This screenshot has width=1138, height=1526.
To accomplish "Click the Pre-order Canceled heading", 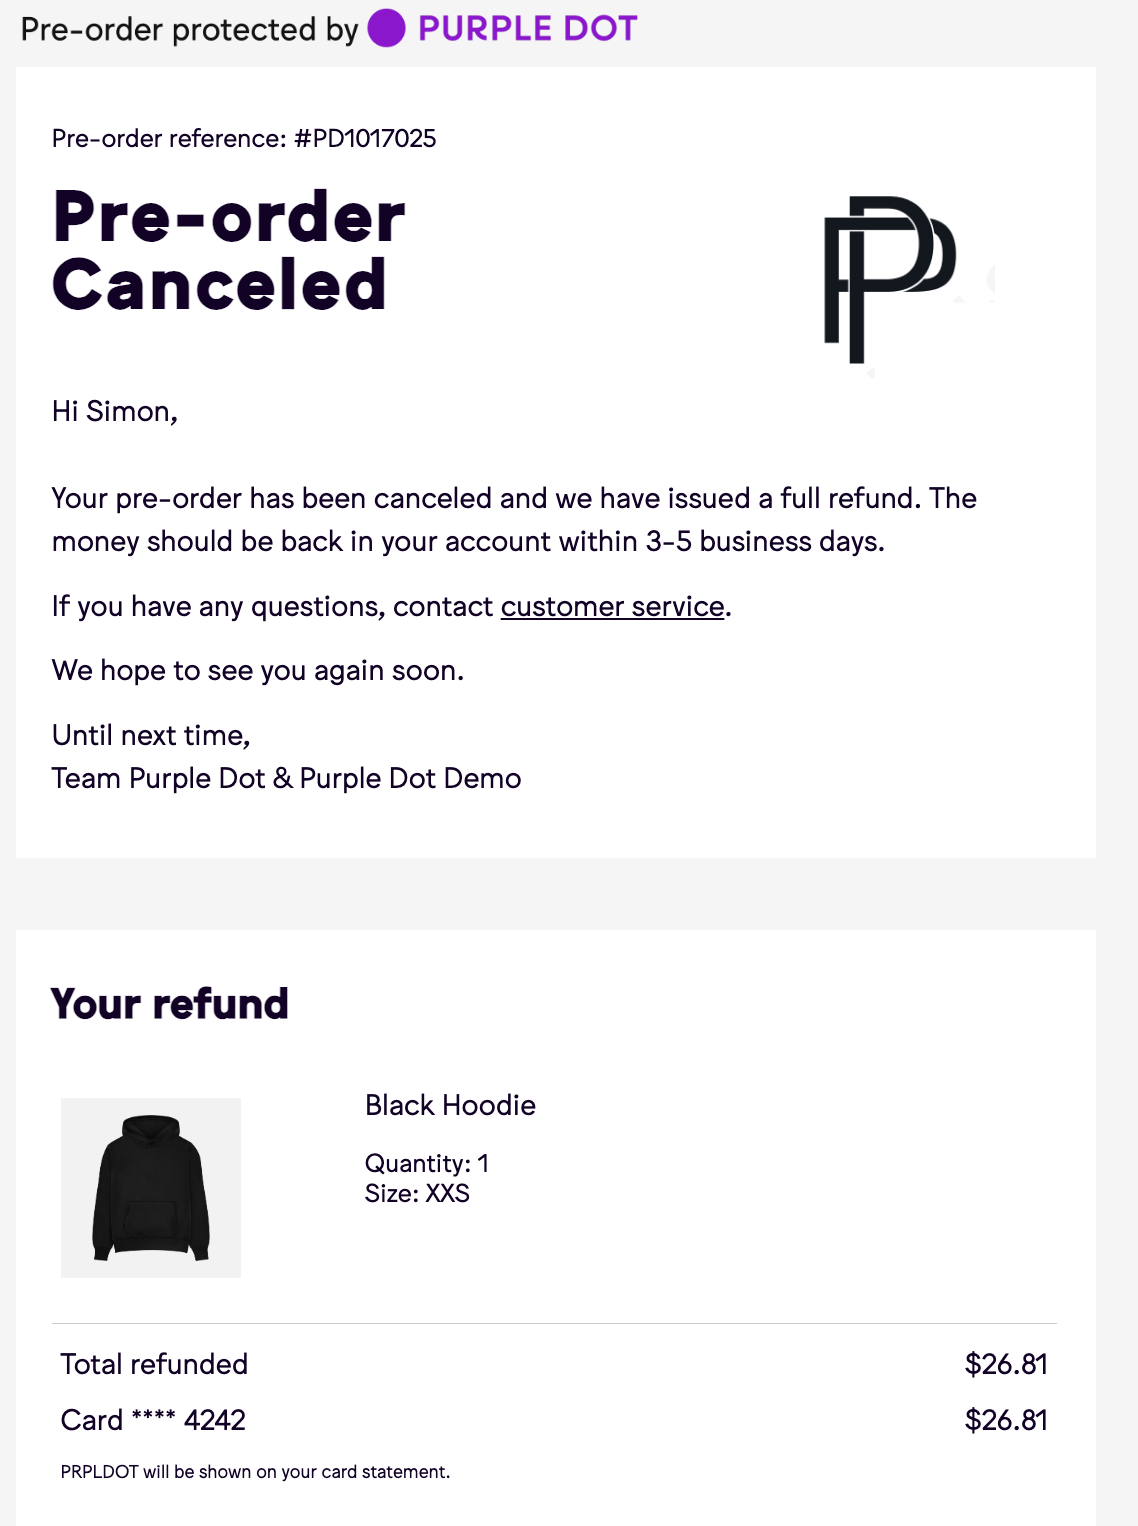I will pyautogui.click(x=229, y=250).
